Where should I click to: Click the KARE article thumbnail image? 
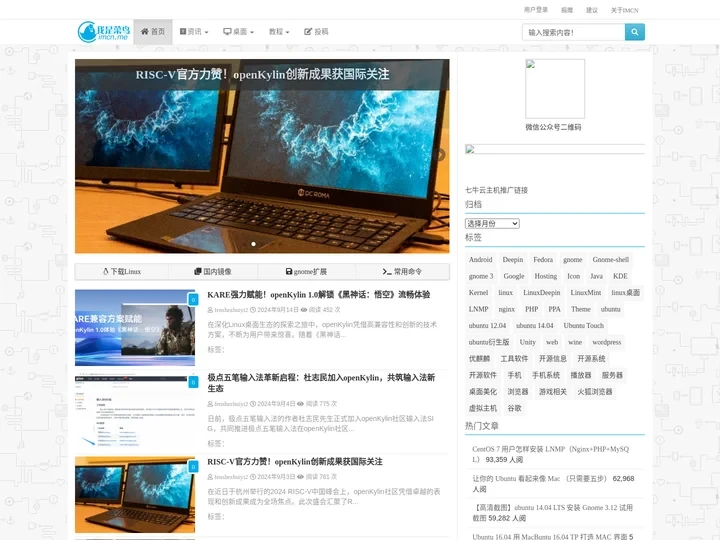coord(135,327)
